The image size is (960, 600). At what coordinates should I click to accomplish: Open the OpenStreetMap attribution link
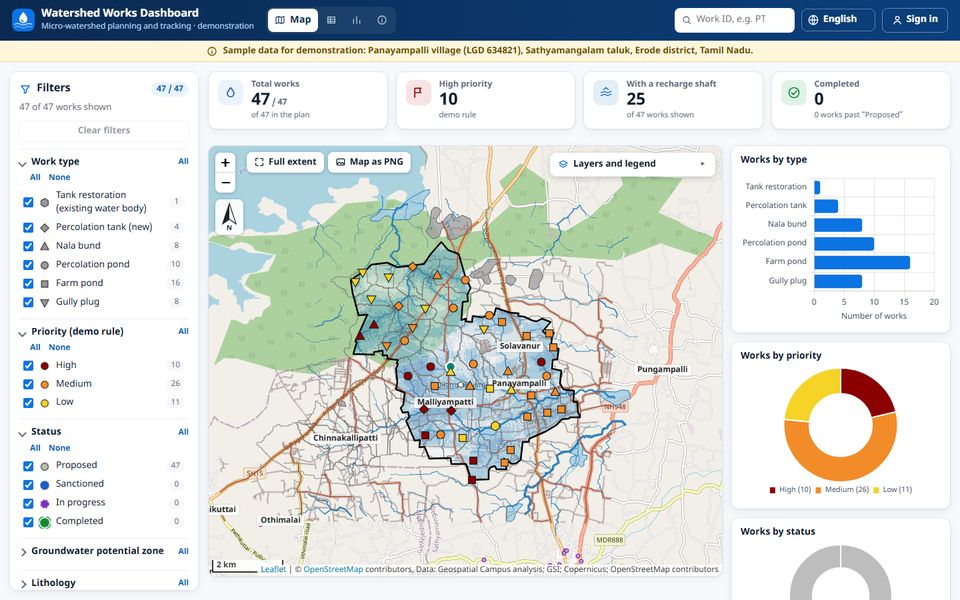pyautogui.click(x=333, y=569)
